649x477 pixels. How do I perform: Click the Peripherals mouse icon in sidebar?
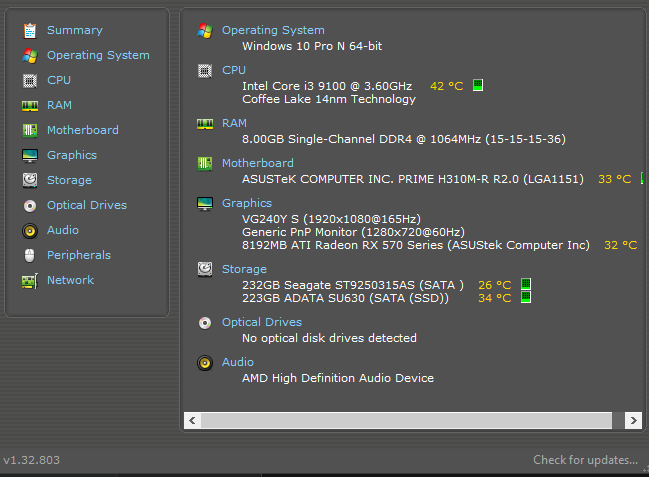coord(30,255)
